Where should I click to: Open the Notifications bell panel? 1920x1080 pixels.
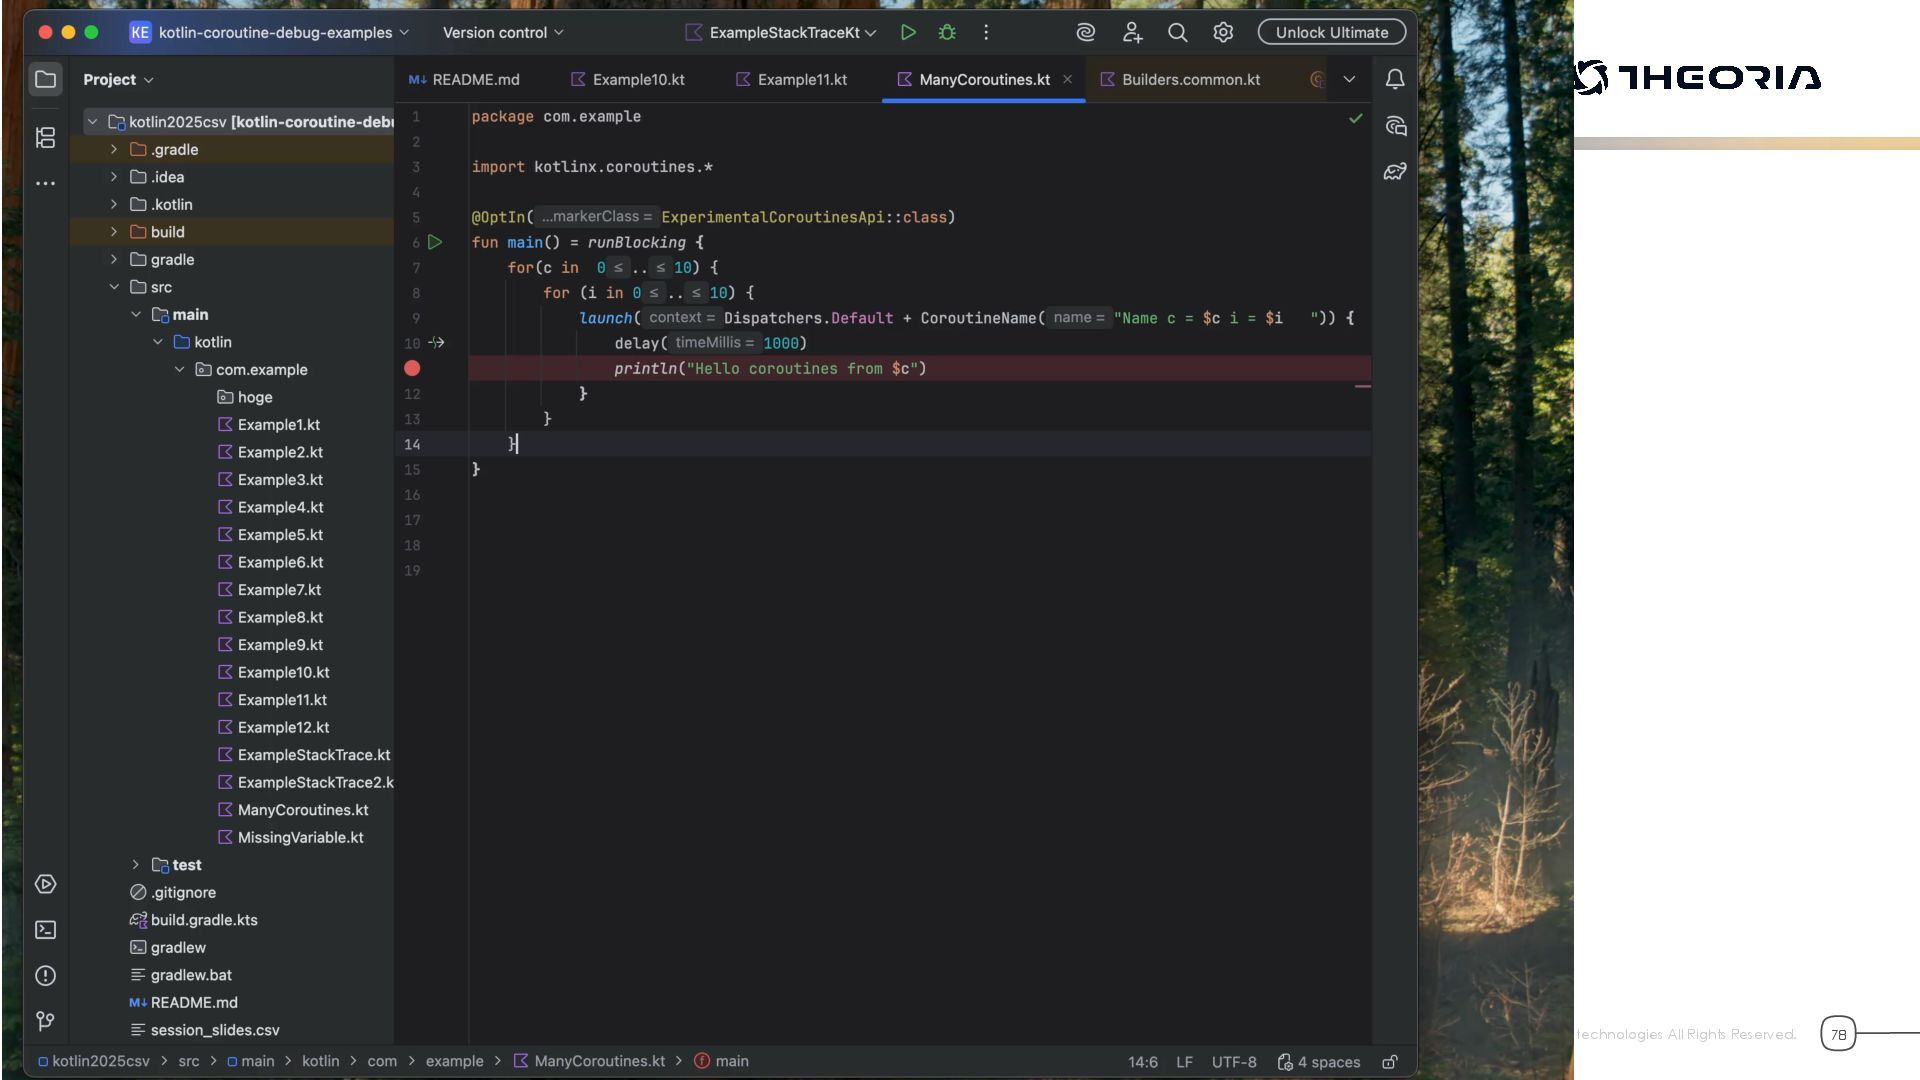point(1395,79)
